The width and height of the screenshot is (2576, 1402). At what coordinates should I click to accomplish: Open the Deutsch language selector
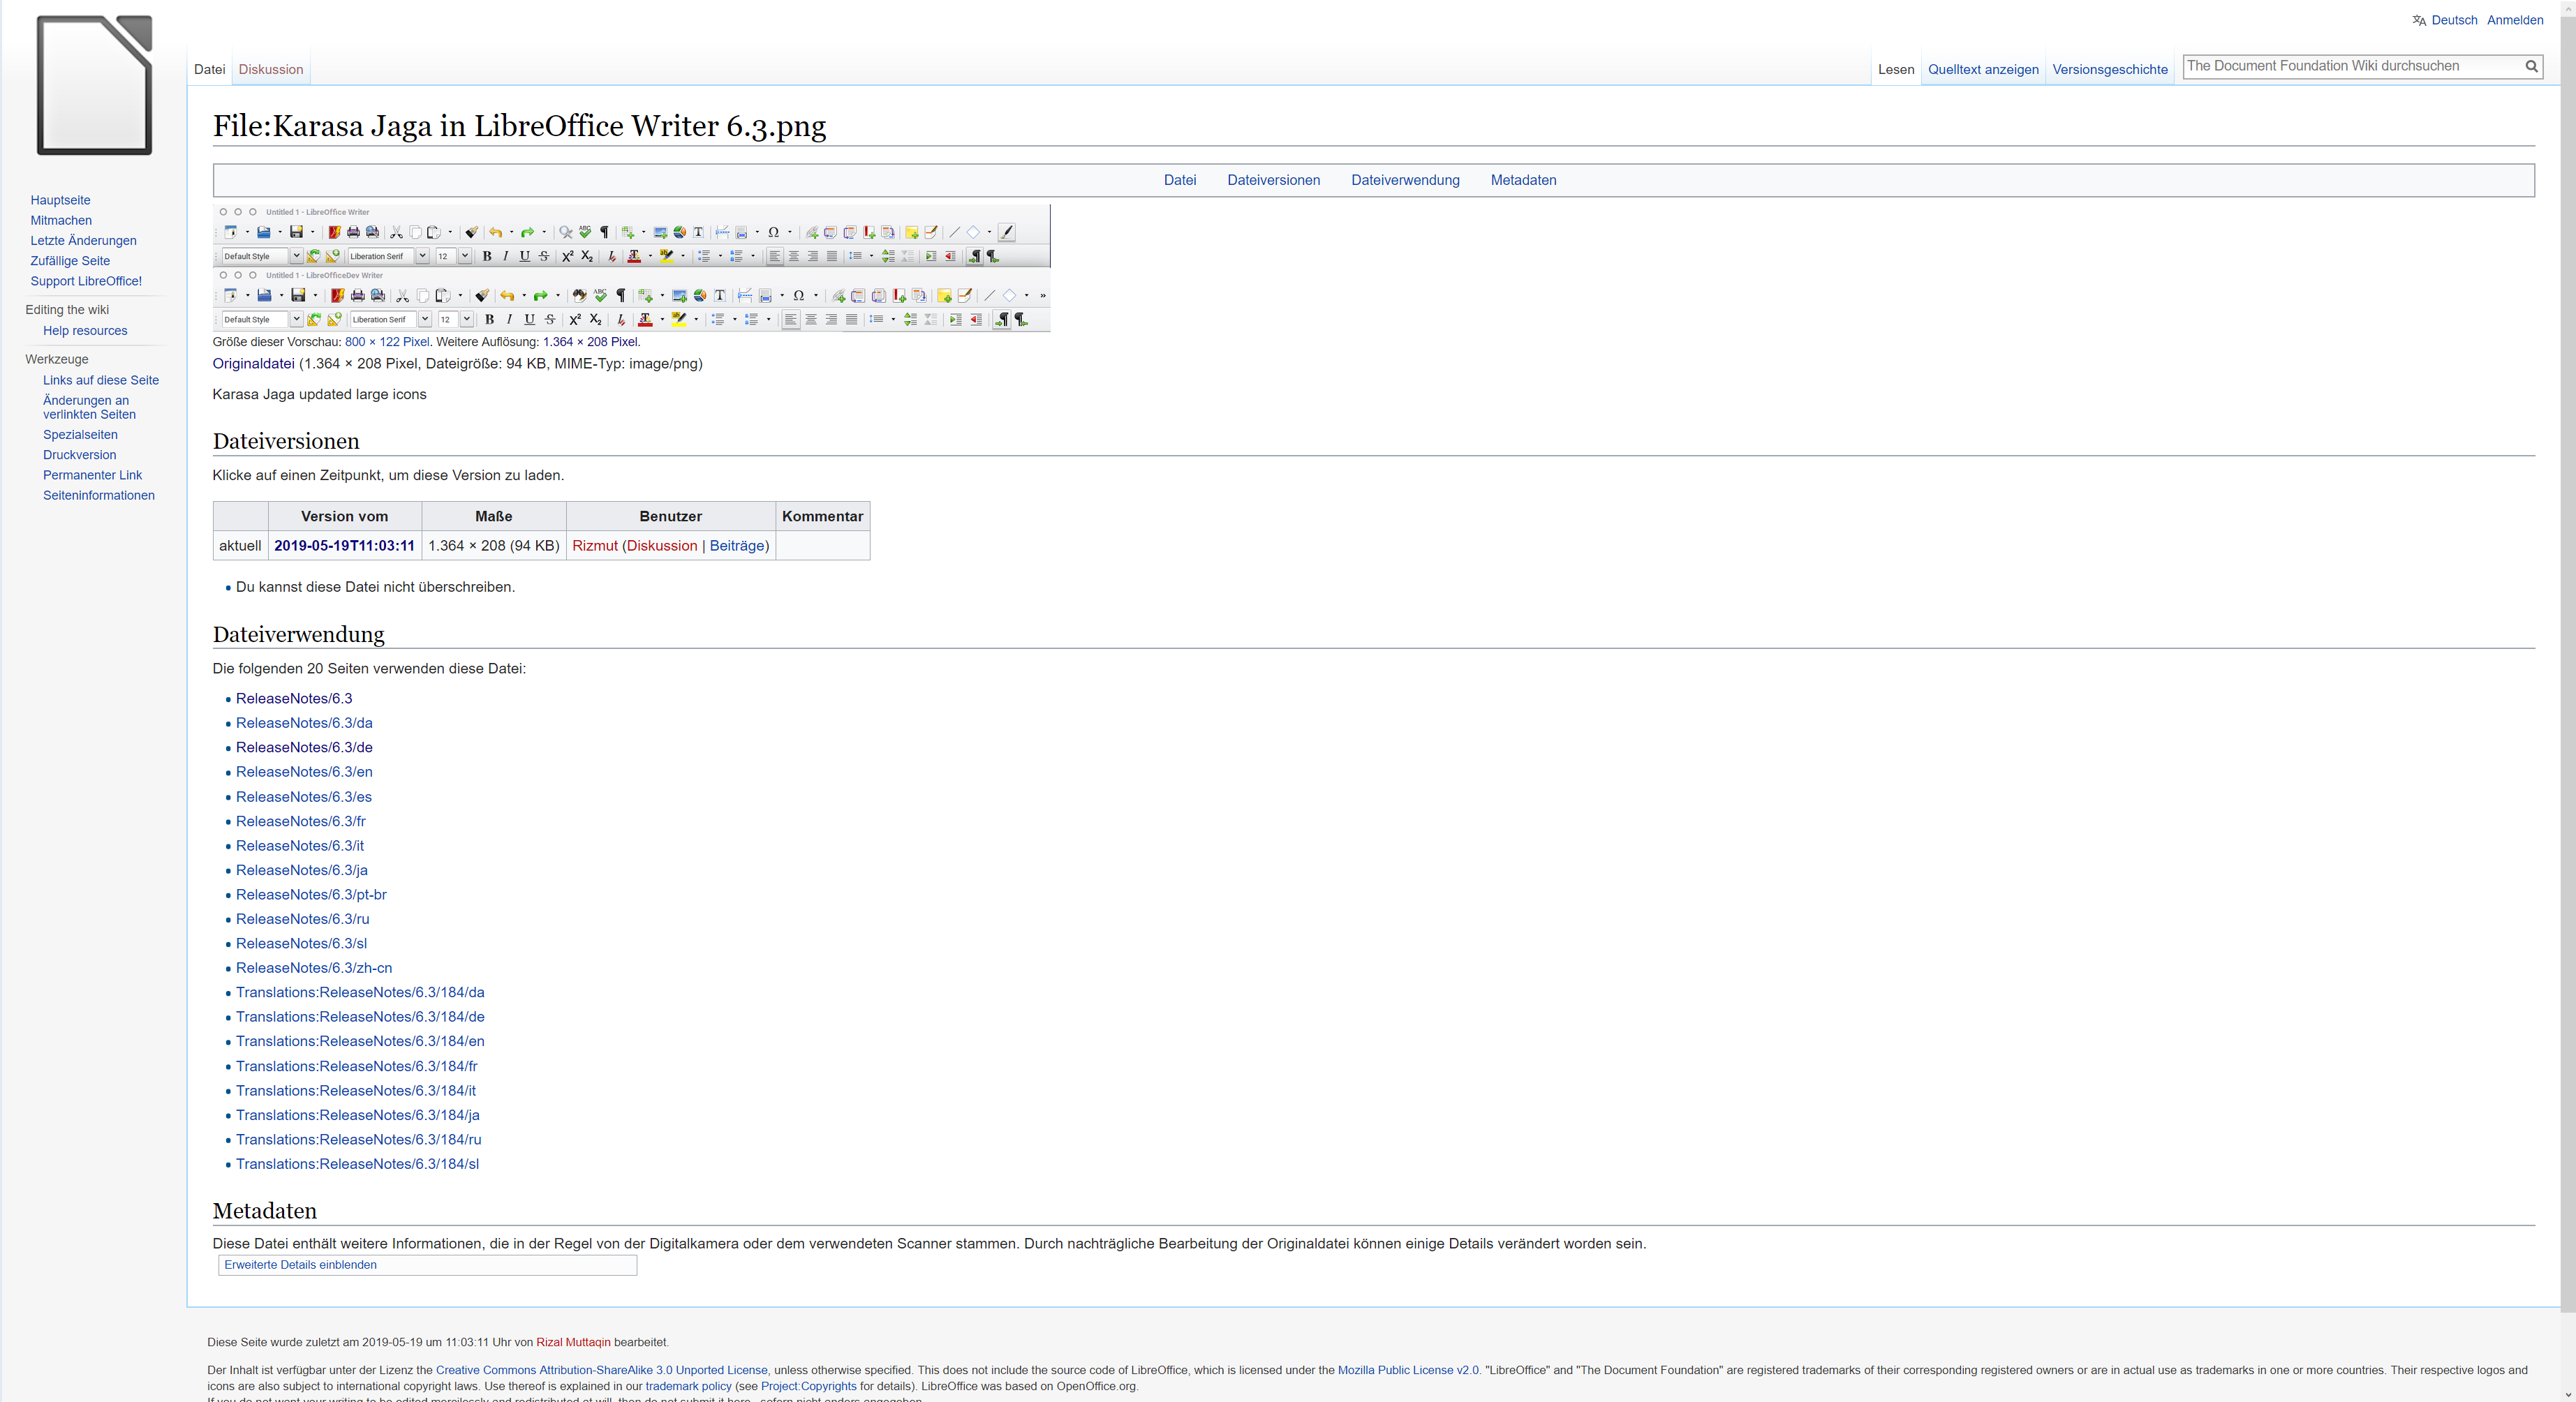coord(2454,20)
